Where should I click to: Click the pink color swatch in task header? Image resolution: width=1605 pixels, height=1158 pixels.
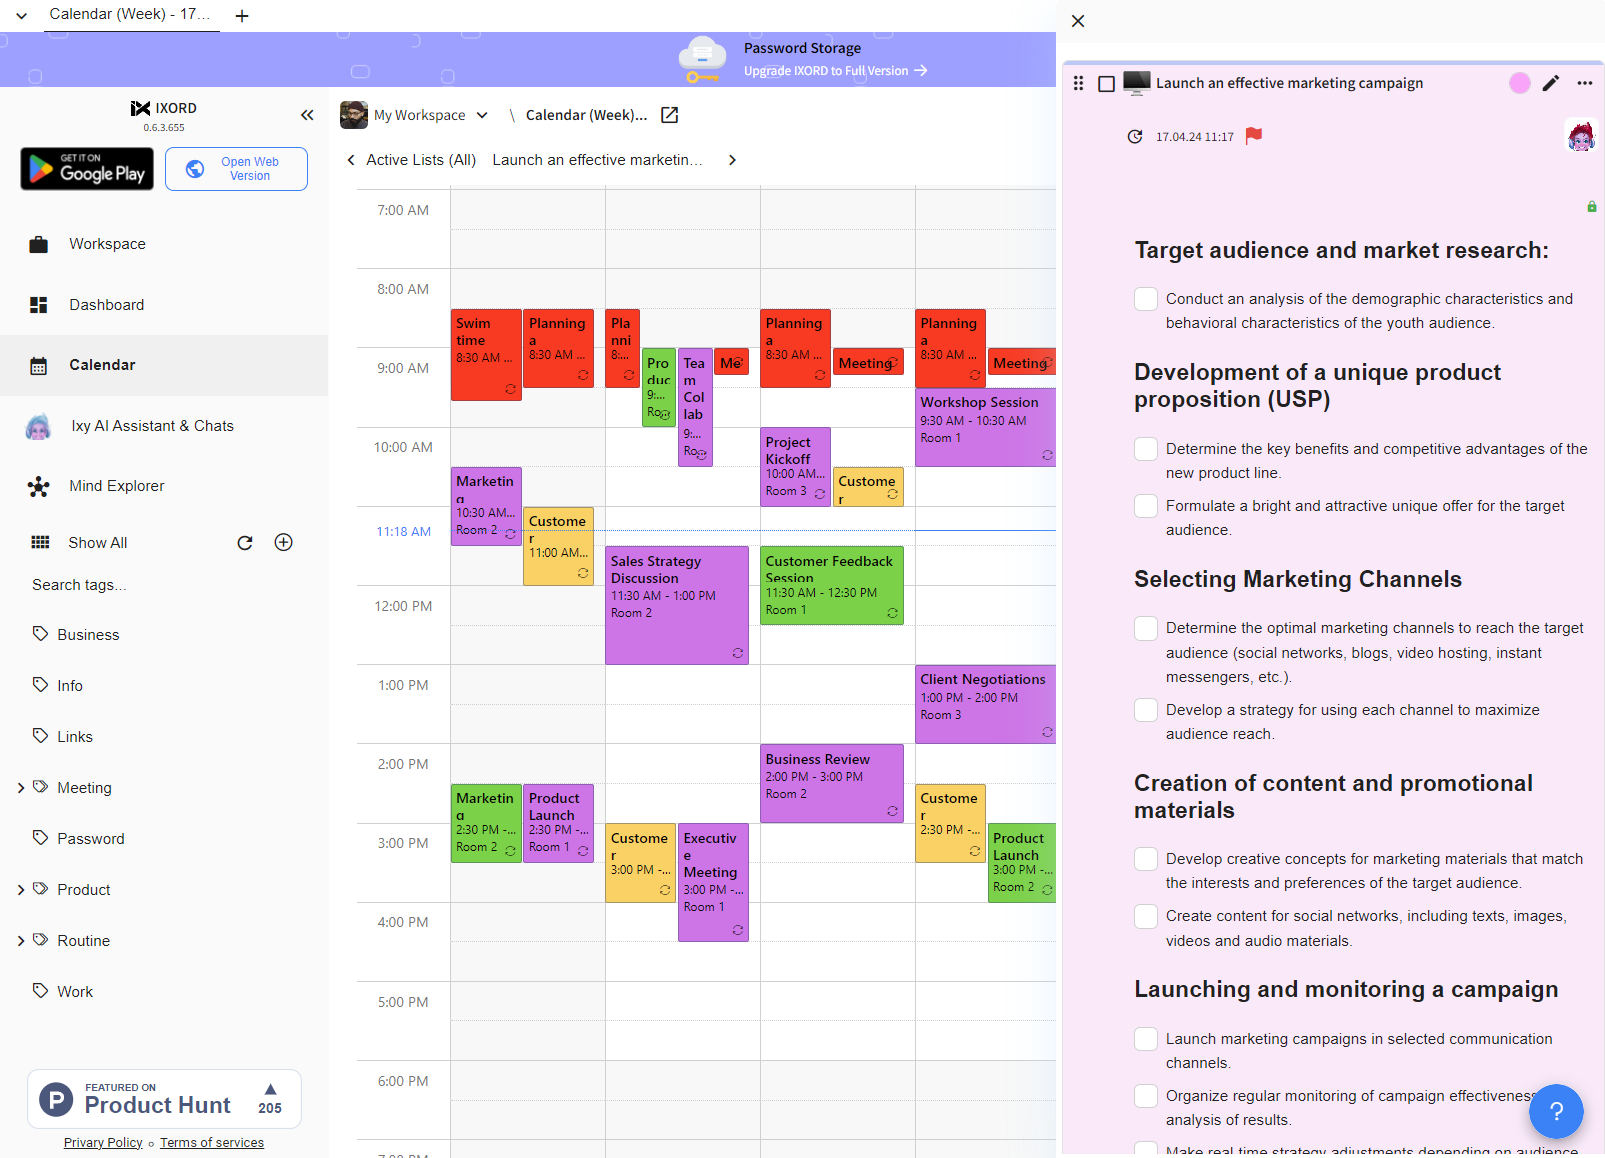[1520, 83]
